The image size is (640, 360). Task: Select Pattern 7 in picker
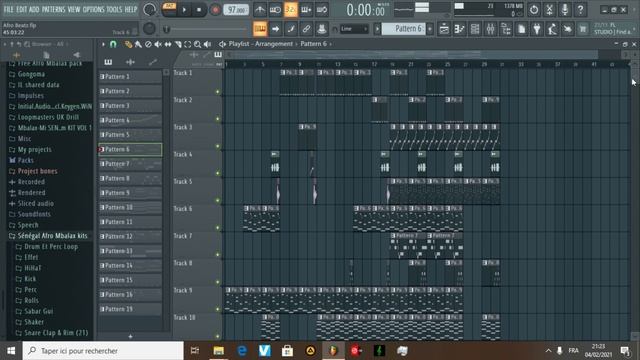pos(130,164)
